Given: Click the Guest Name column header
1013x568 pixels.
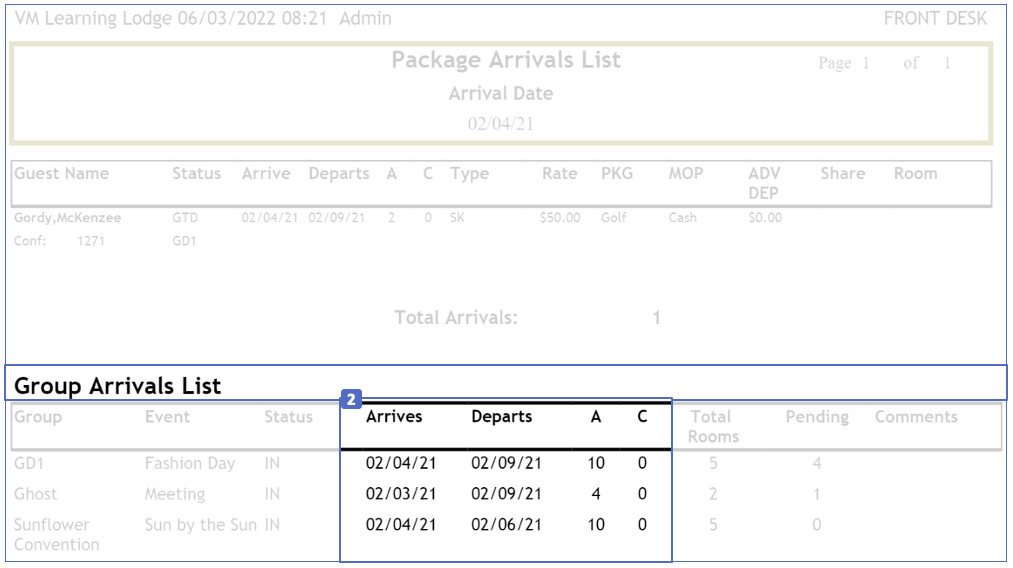Looking at the screenshot, I should (62, 173).
